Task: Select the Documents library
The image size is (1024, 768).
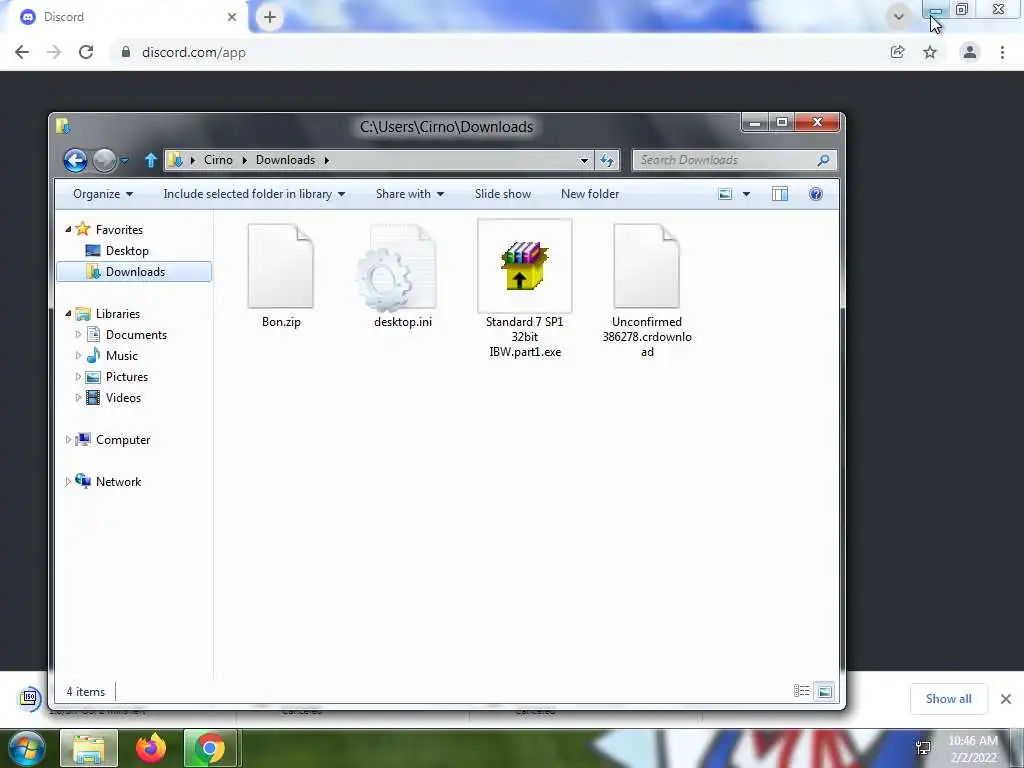Action: (x=136, y=335)
